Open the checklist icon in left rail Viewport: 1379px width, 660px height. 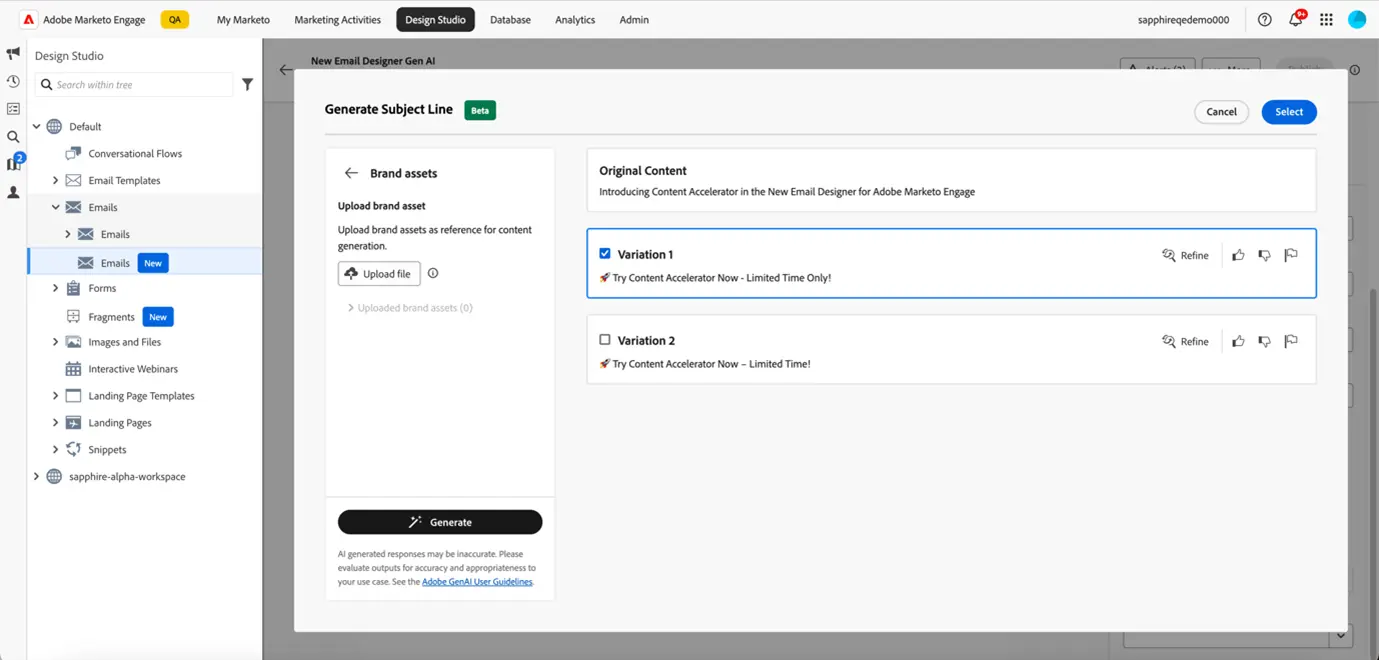(13, 109)
